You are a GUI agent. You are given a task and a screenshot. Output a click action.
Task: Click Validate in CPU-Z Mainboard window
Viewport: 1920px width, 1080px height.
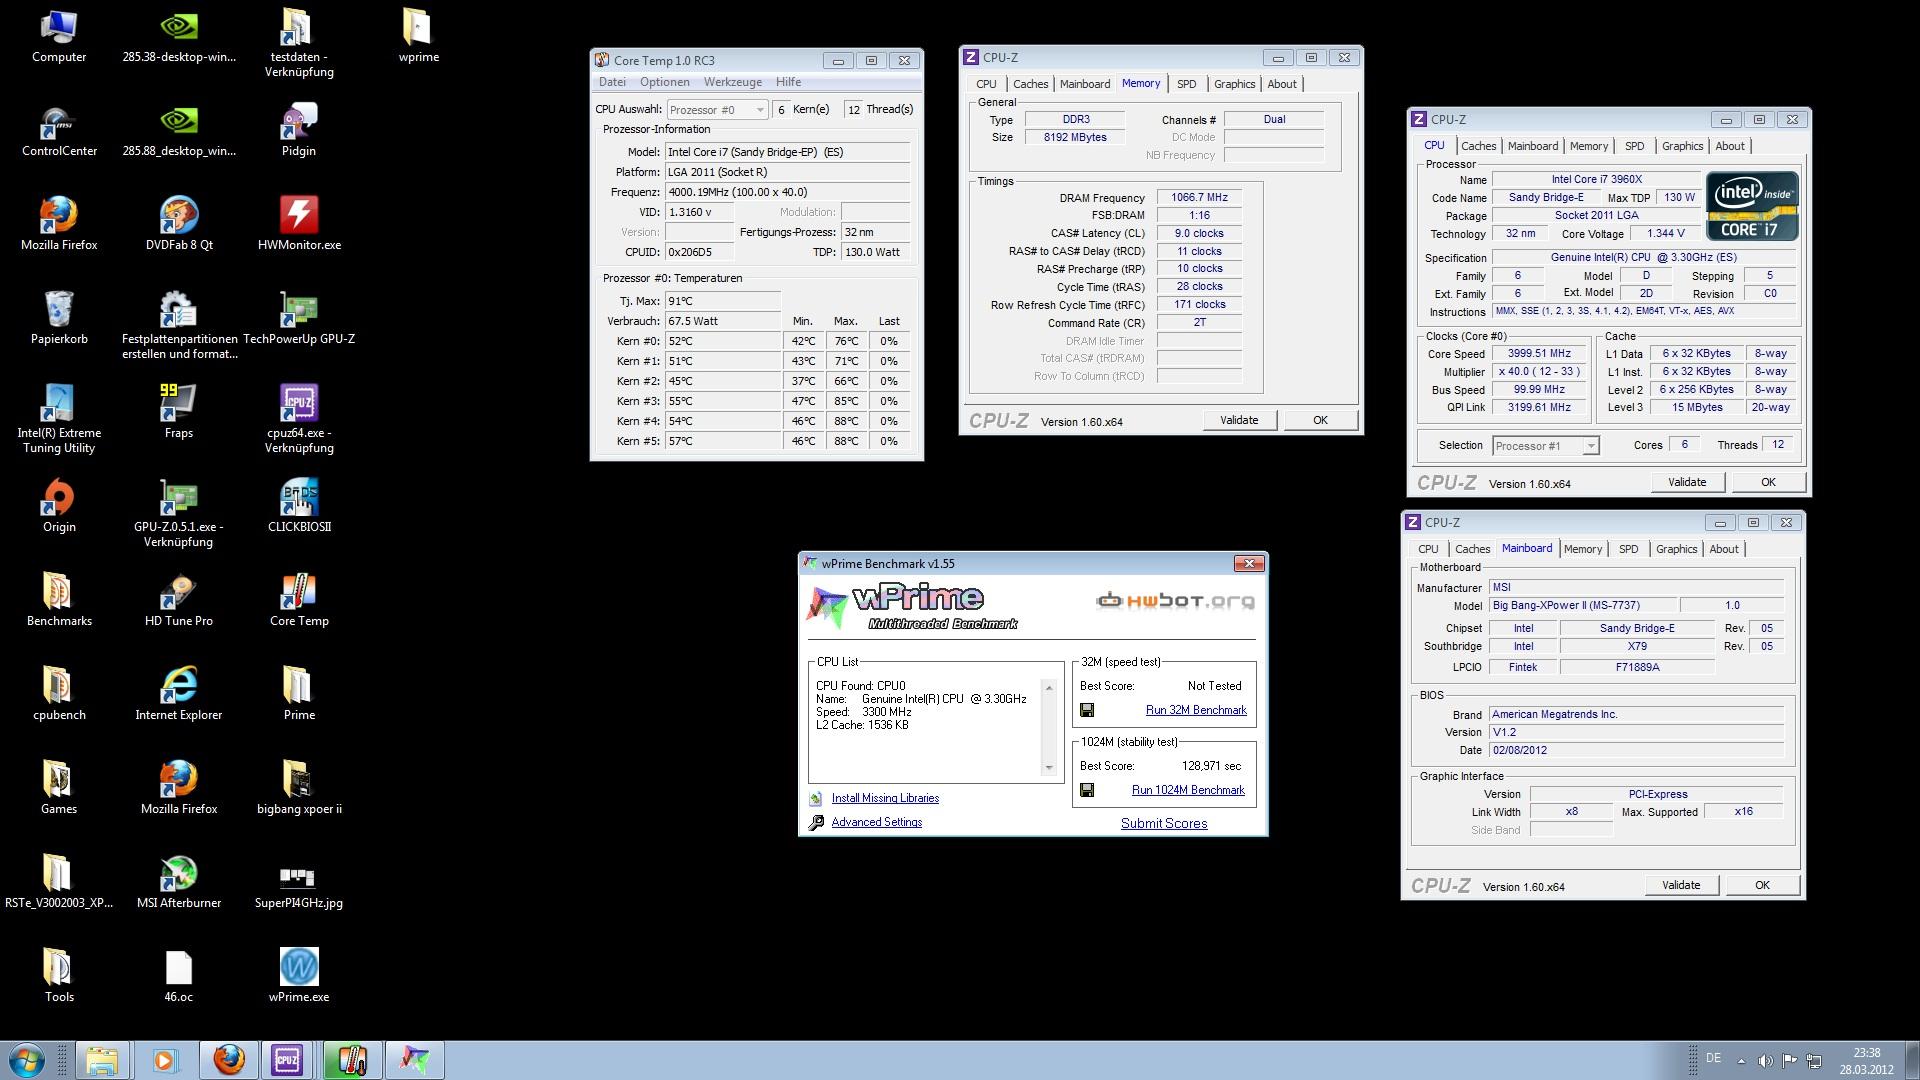[x=1681, y=885]
